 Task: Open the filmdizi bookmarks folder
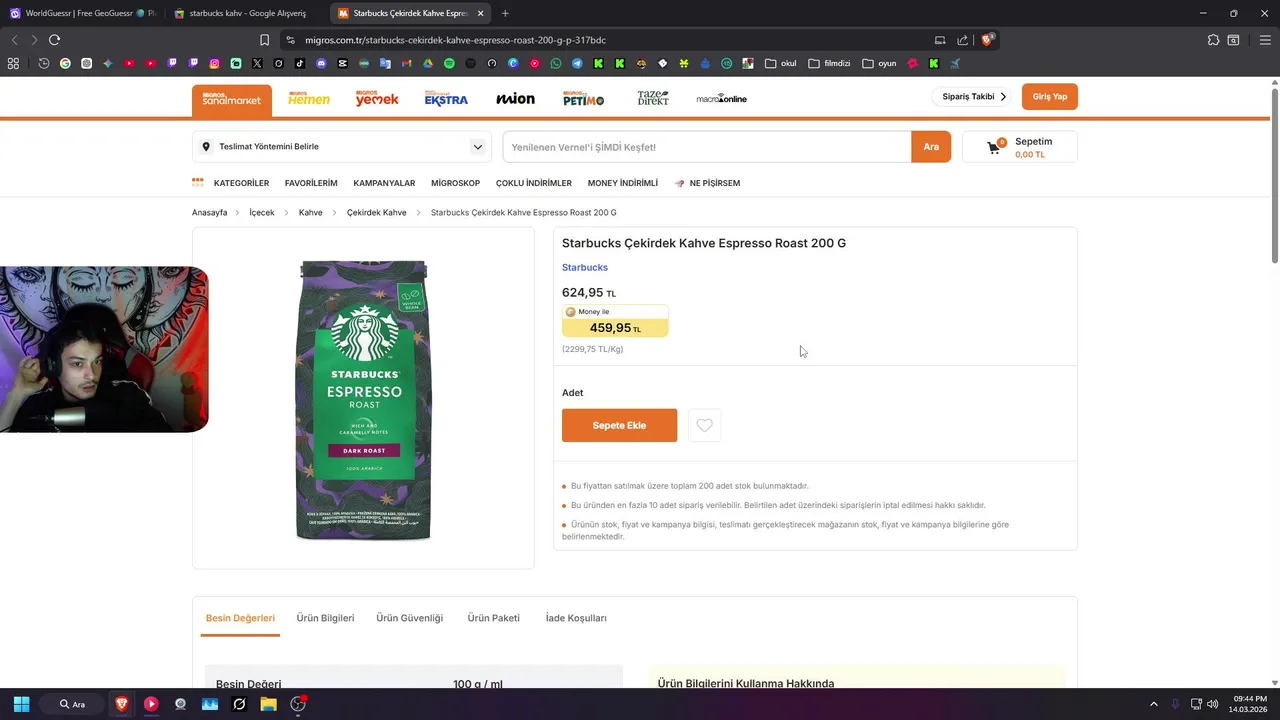[x=829, y=63]
